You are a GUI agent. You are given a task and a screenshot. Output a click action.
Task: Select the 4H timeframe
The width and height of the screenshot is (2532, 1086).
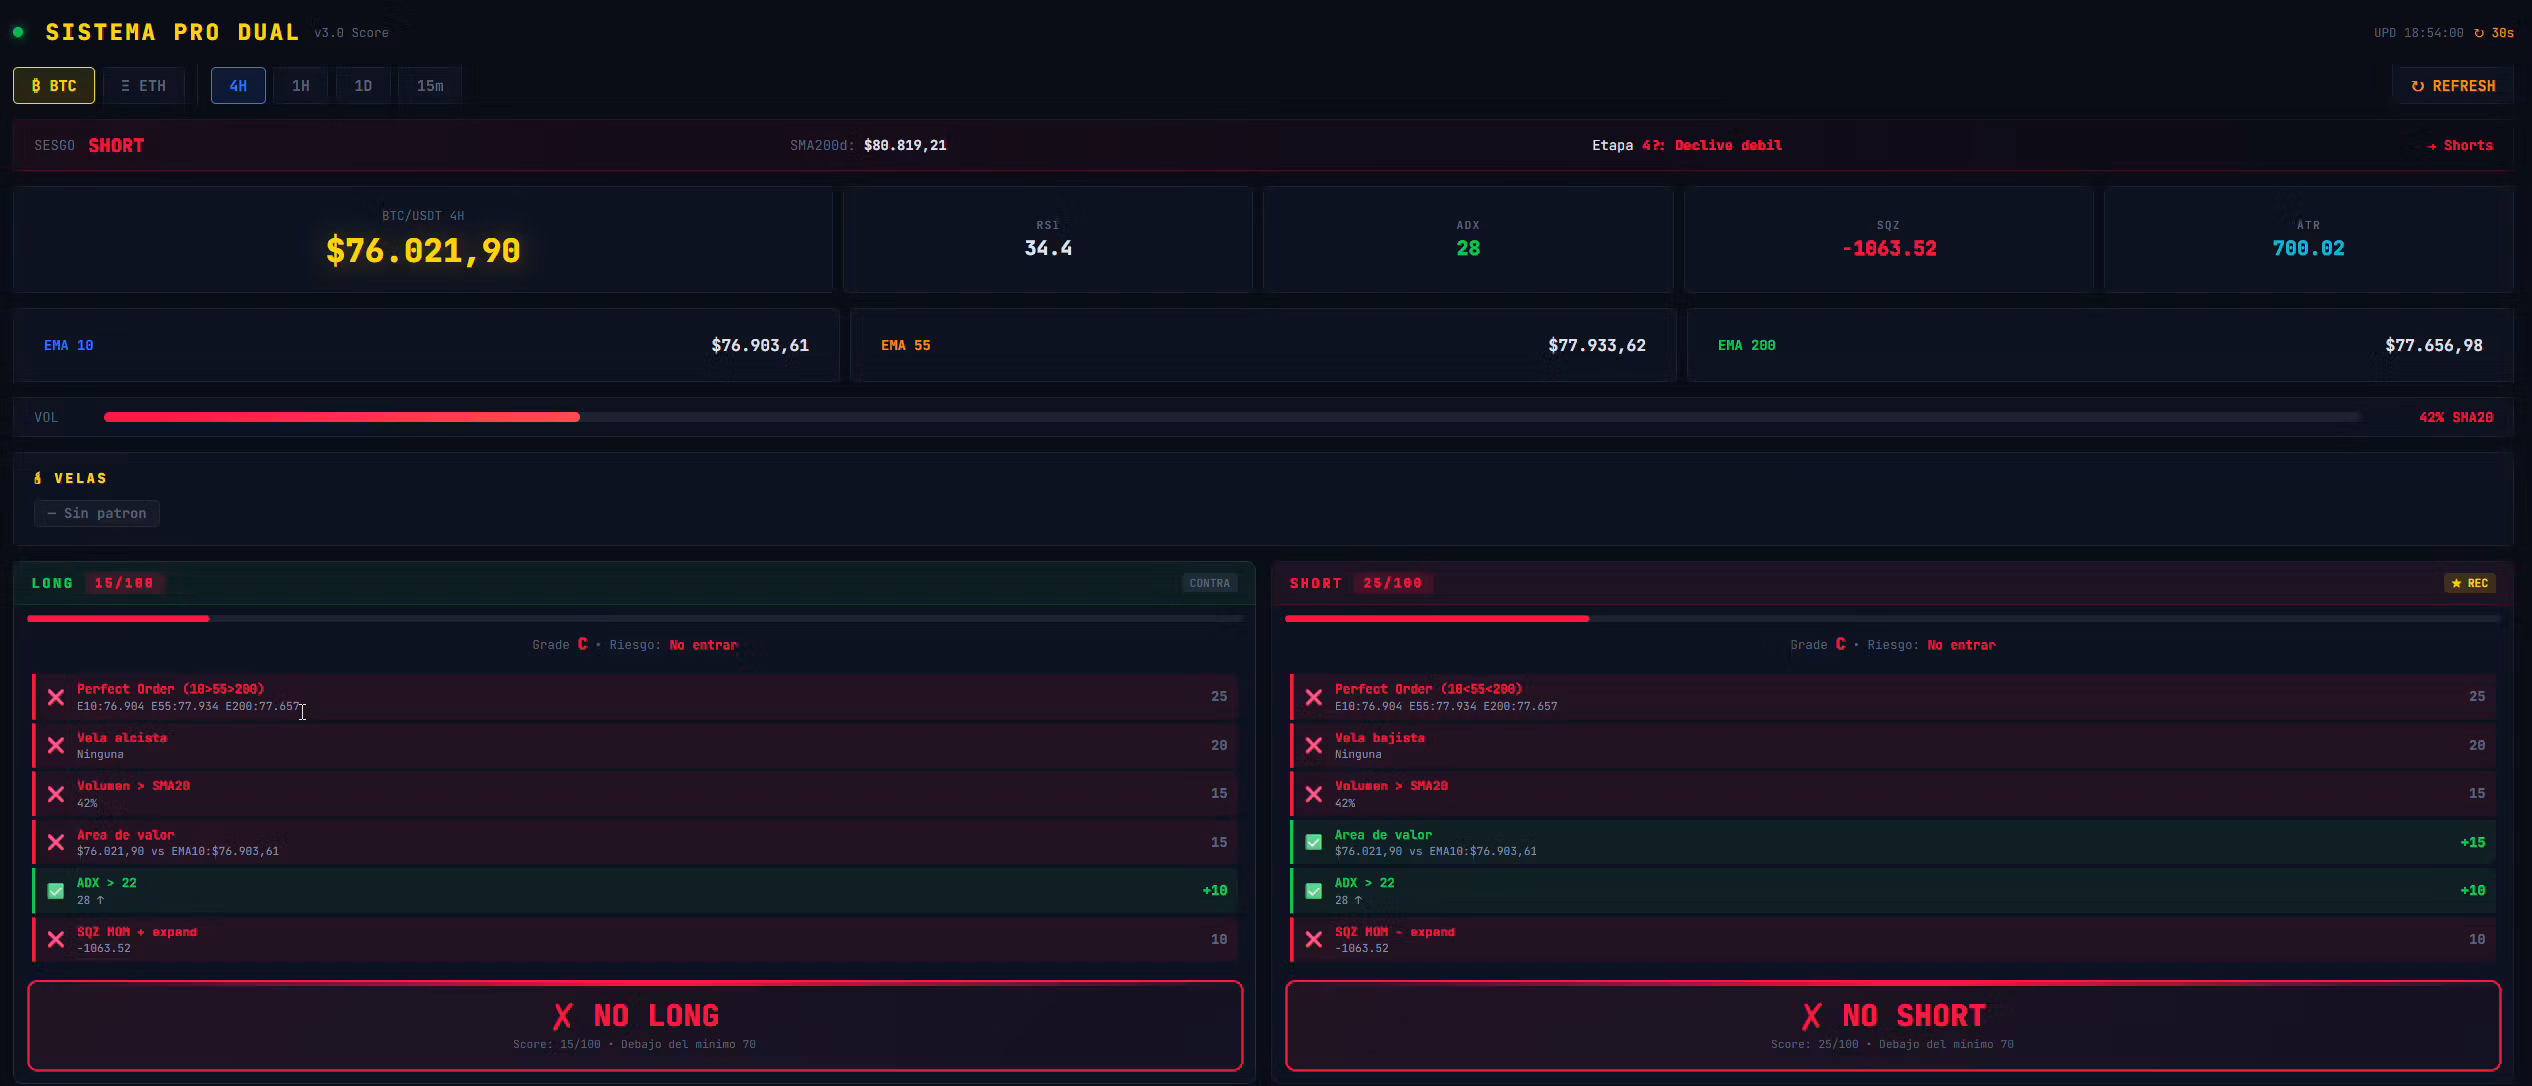coord(238,86)
